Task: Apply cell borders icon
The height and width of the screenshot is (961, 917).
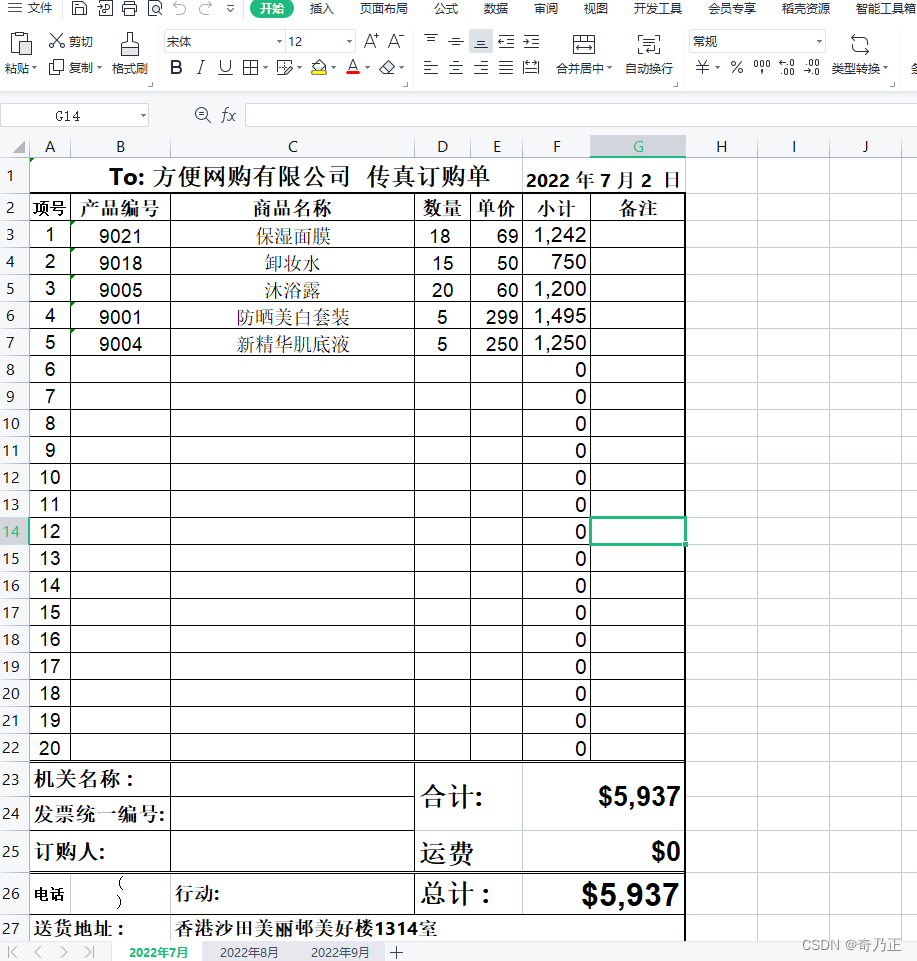Action: point(250,67)
